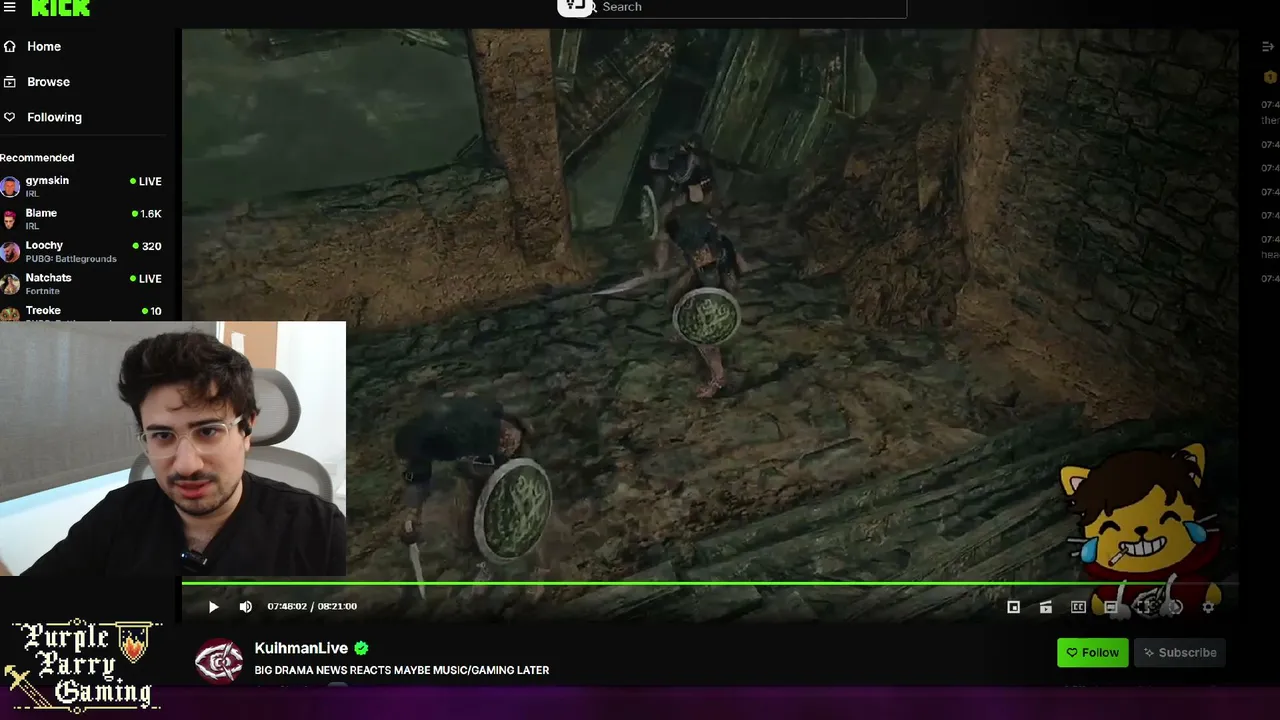Click Blame's avatar thumbnail
Viewport: 1280px width, 720px height.
click(x=10, y=219)
